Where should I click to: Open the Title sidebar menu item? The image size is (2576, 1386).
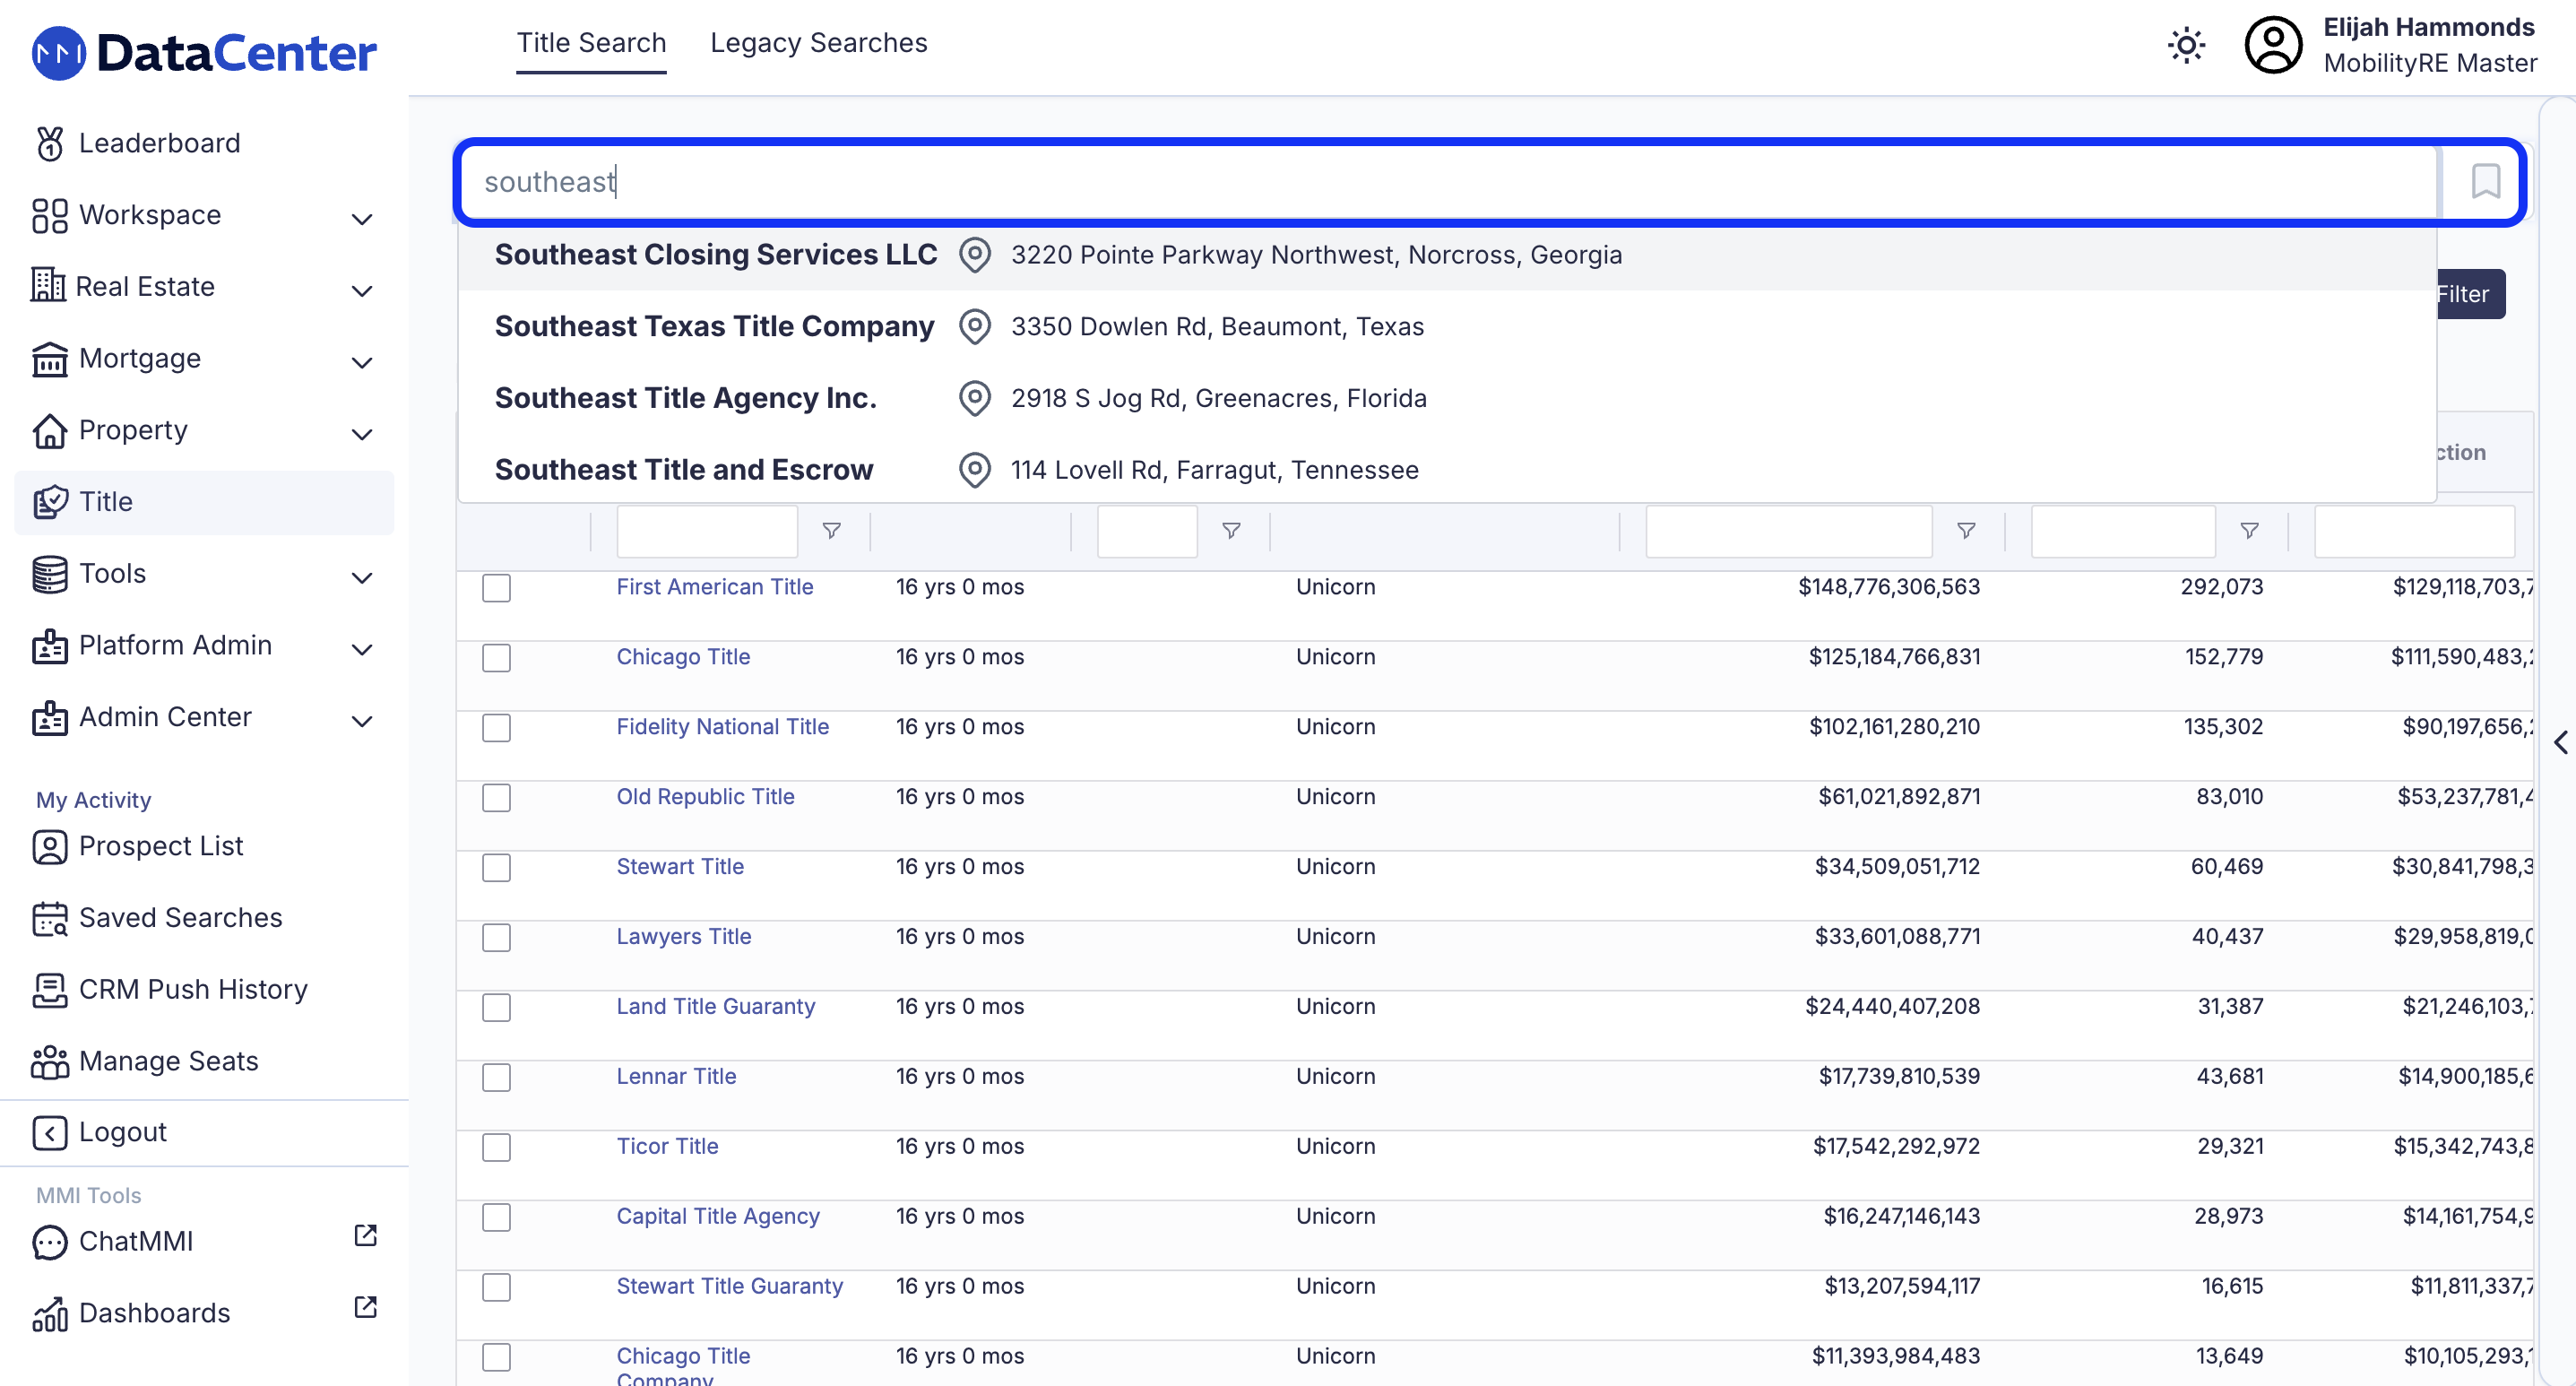coord(204,502)
